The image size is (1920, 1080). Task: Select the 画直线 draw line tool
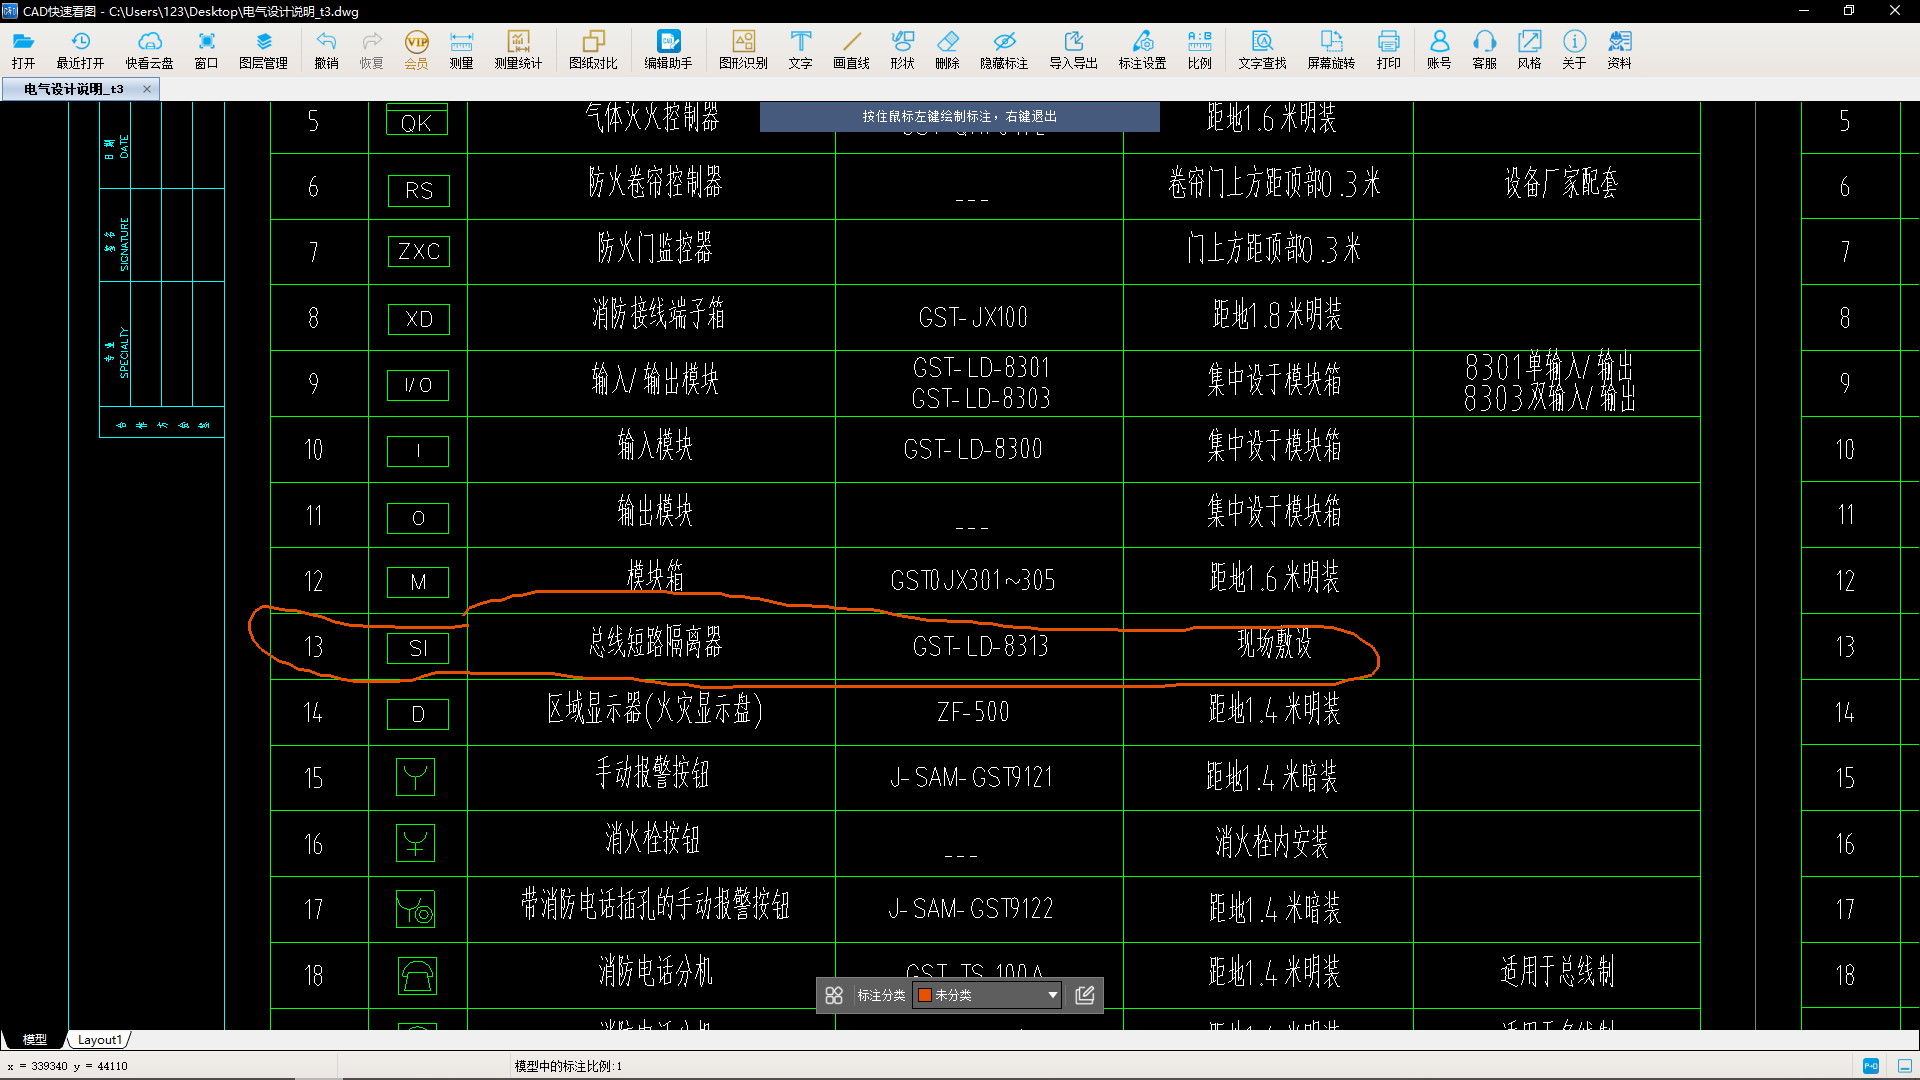click(851, 49)
